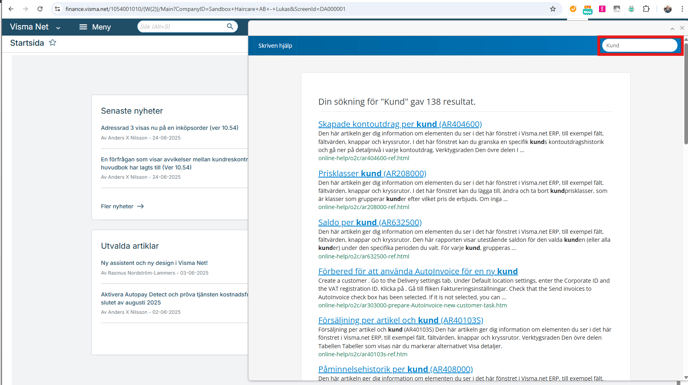Click the Senaste nyheter heading
This screenshot has height=385, width=688.
pyautogui.click(x=132, y=111)
